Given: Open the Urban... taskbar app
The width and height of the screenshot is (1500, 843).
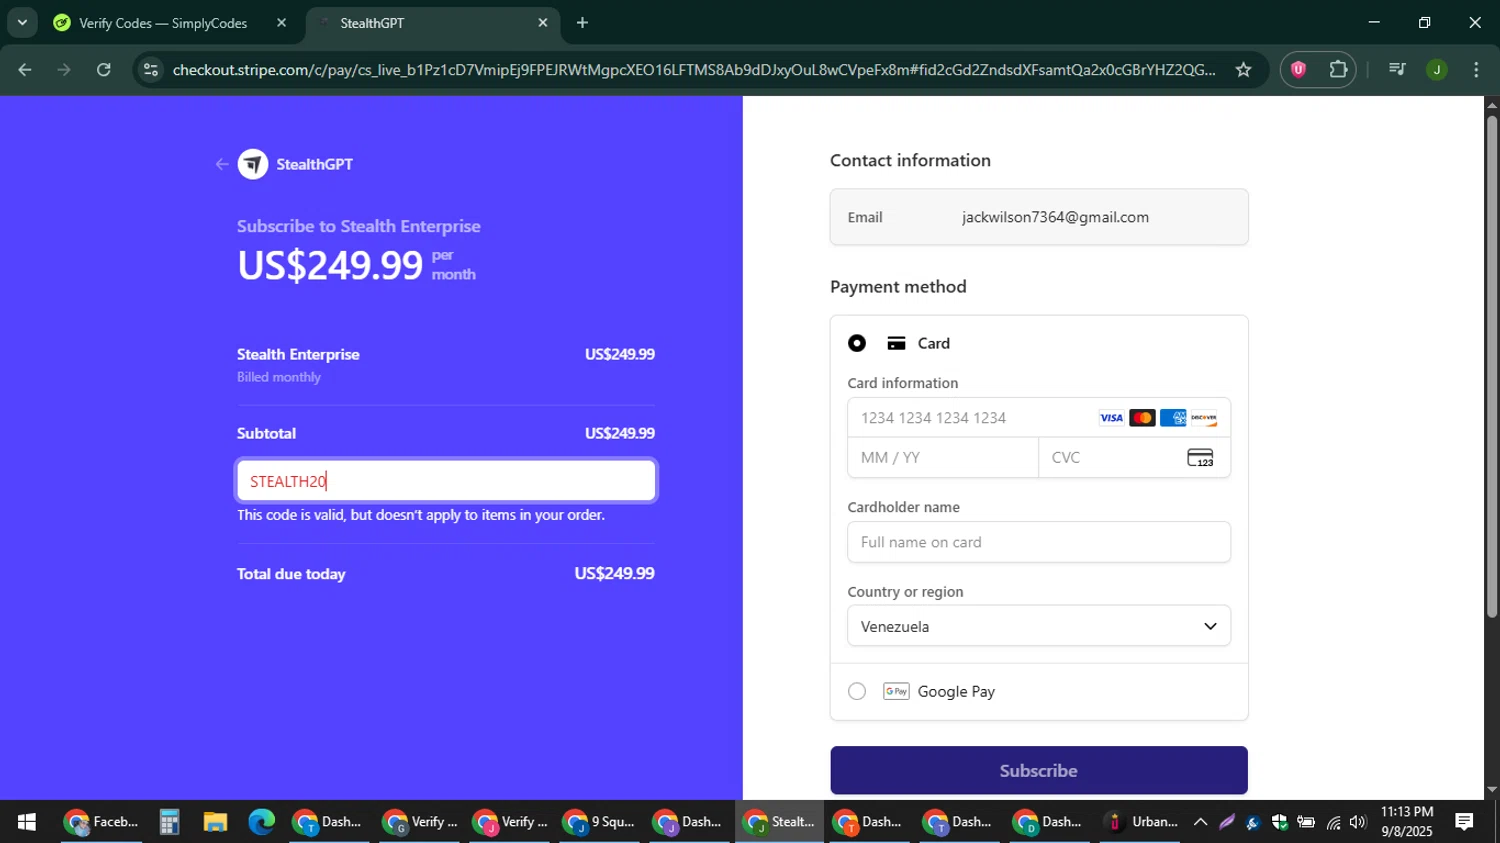Looking at the screenshot, I should pos(1140,822).
